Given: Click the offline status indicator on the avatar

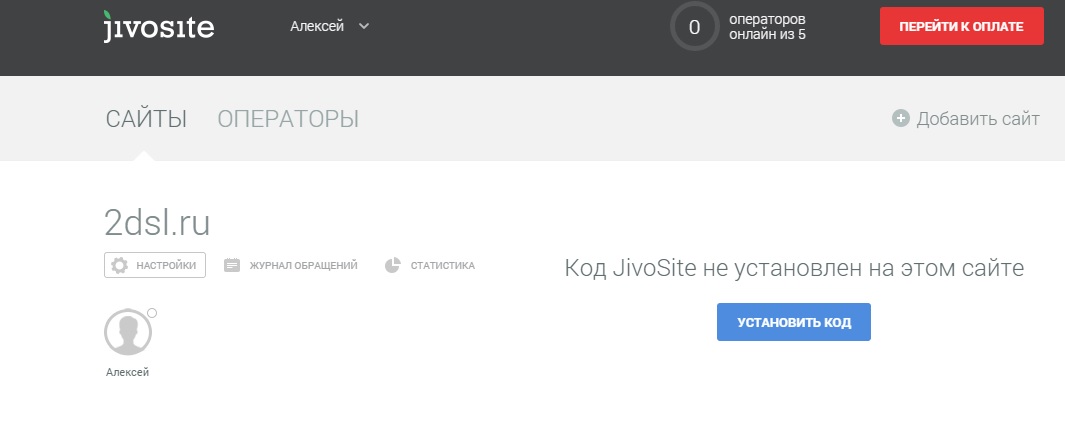Looking at the screenshot, I should 152,313.
